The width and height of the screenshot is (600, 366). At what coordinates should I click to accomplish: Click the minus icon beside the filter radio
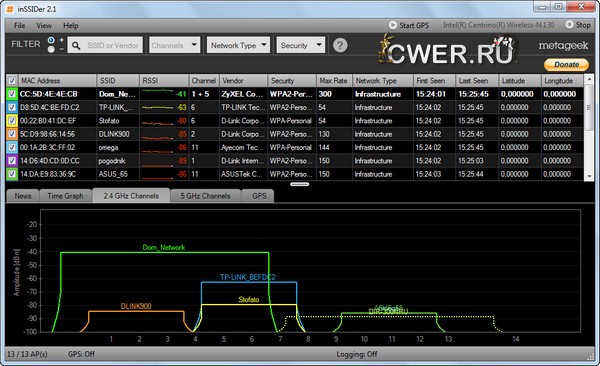tap(62, 49)
